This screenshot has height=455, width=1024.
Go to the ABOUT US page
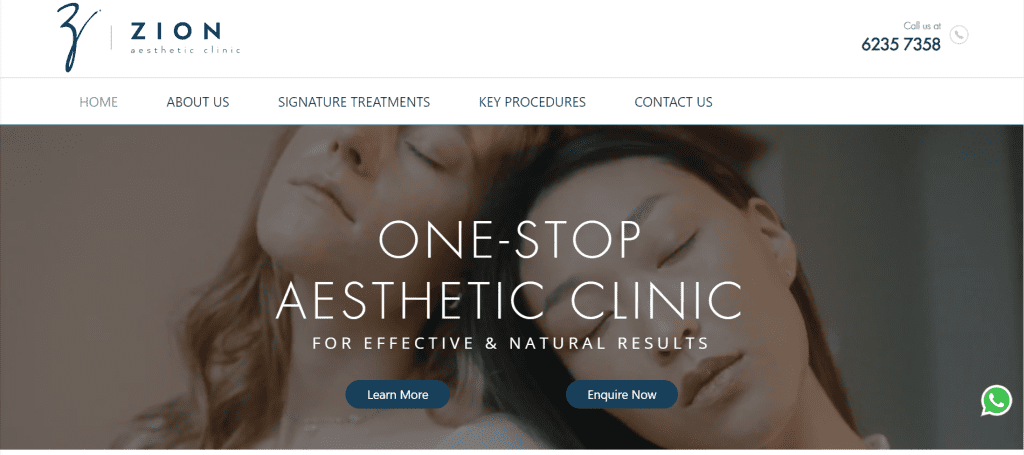click(198, 102)
